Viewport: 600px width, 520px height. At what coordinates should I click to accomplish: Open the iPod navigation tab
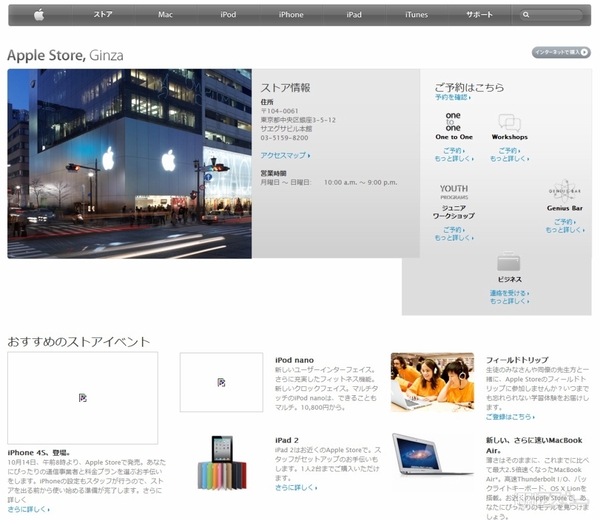coord(228,15)
